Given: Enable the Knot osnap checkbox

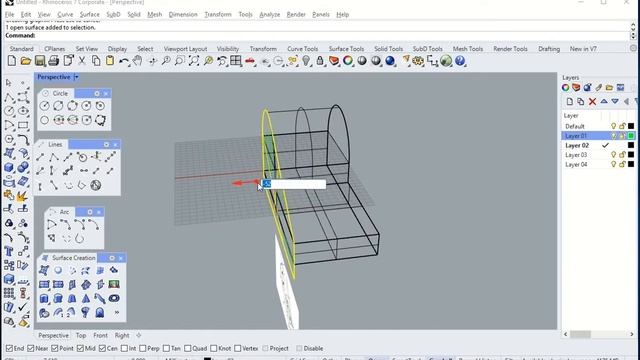Looking at the screenshot, I should tap(213, 349).
